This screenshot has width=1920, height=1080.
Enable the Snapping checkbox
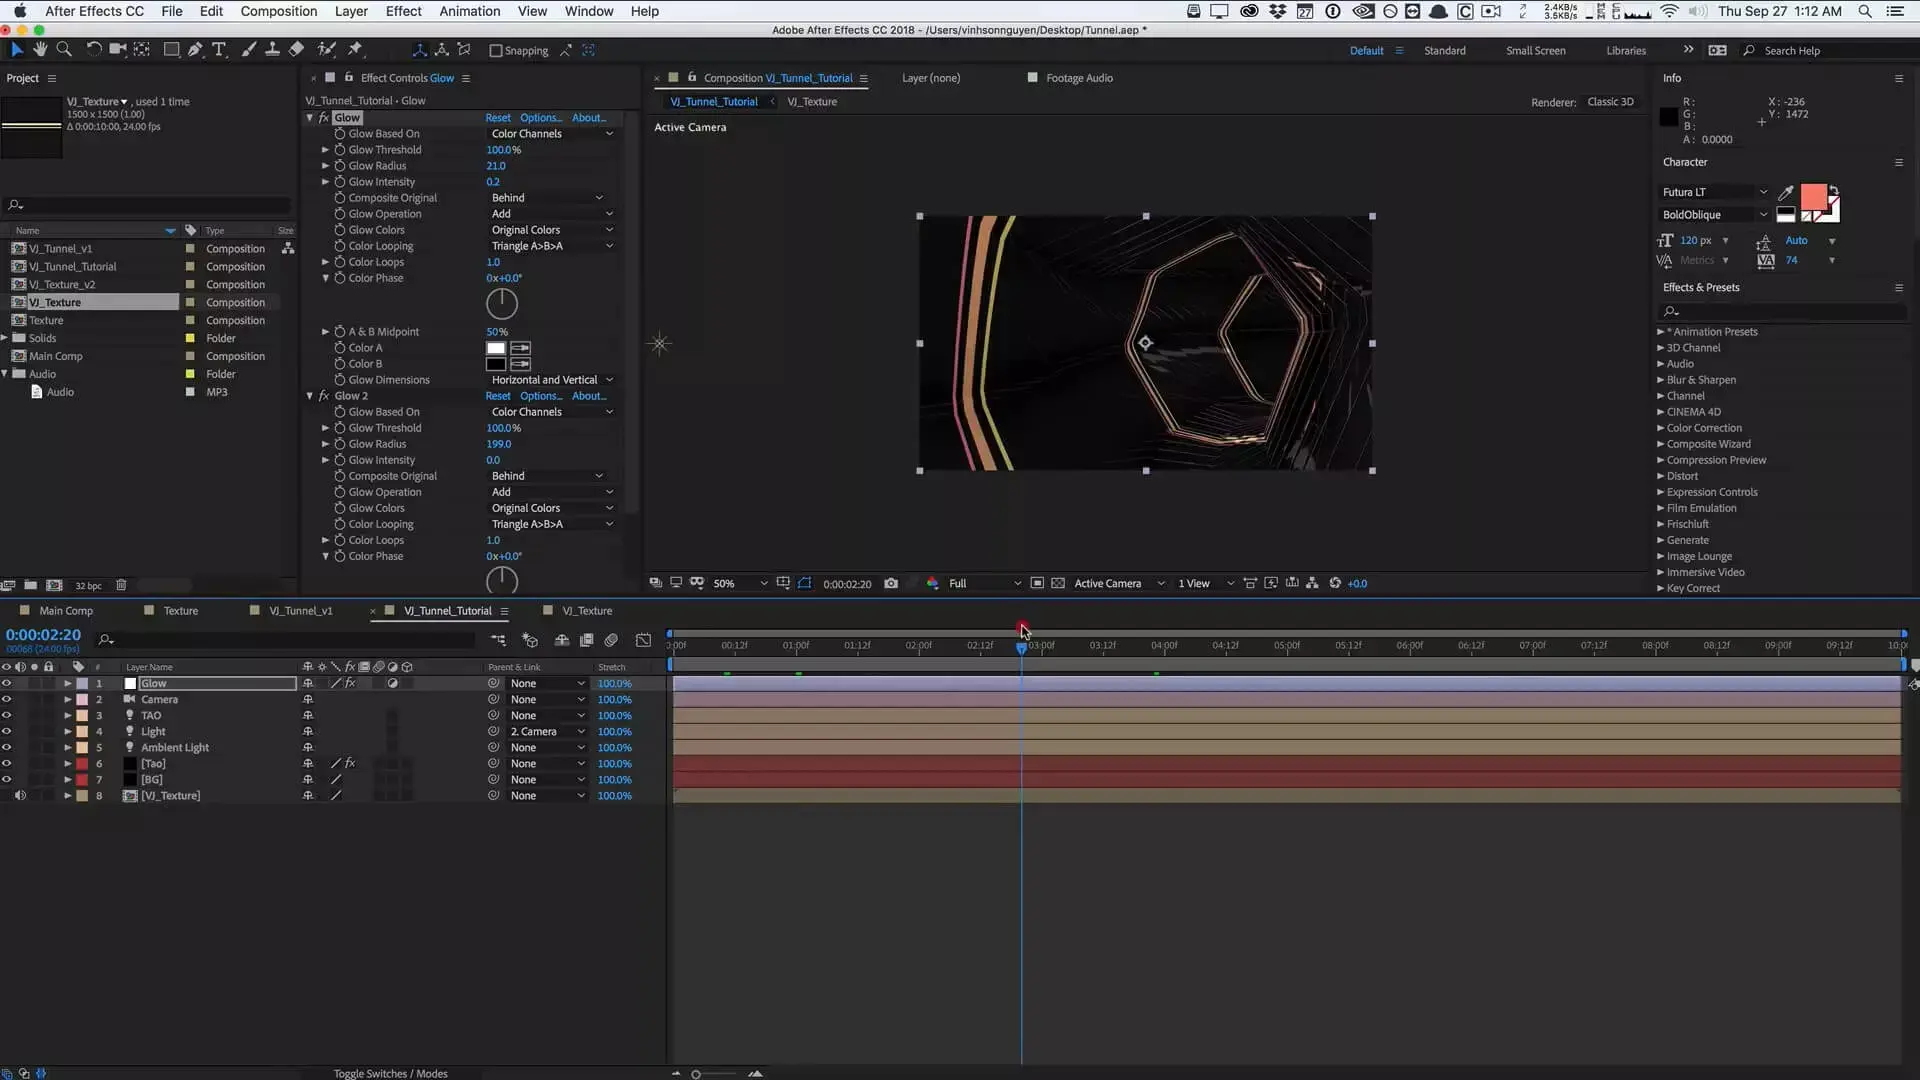pos(495,50)
